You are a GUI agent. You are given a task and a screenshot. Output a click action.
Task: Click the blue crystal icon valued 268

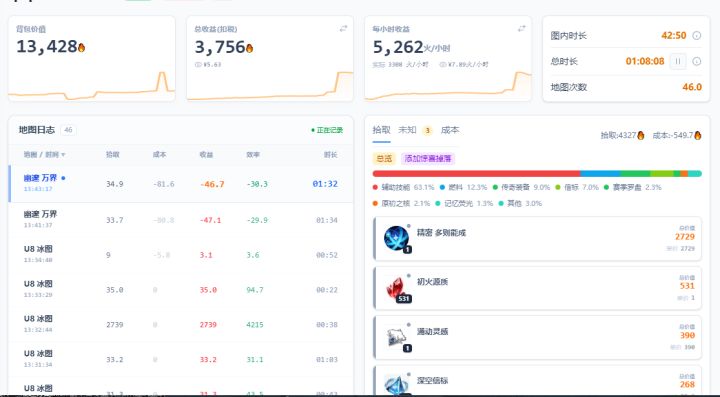396,385
